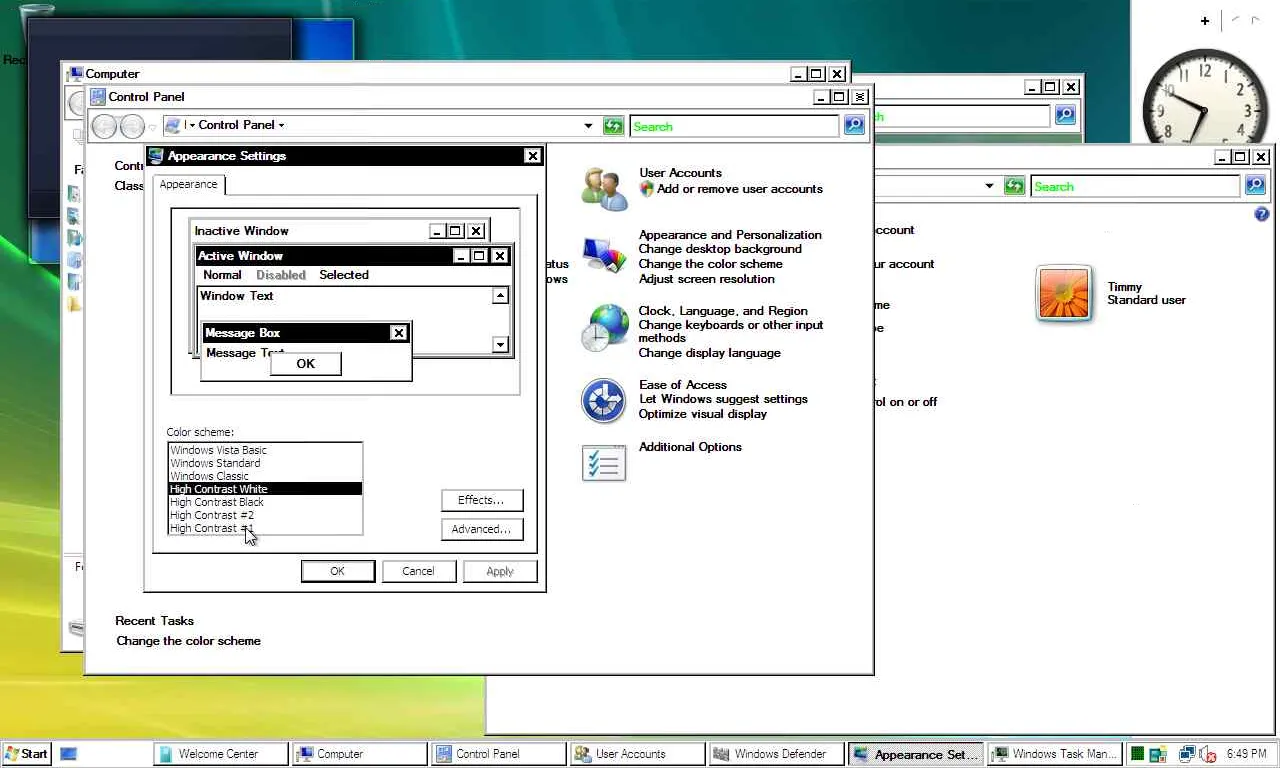Click Disabled in the preview menu bar
The image size is (1280, 768).
[281, 275]
